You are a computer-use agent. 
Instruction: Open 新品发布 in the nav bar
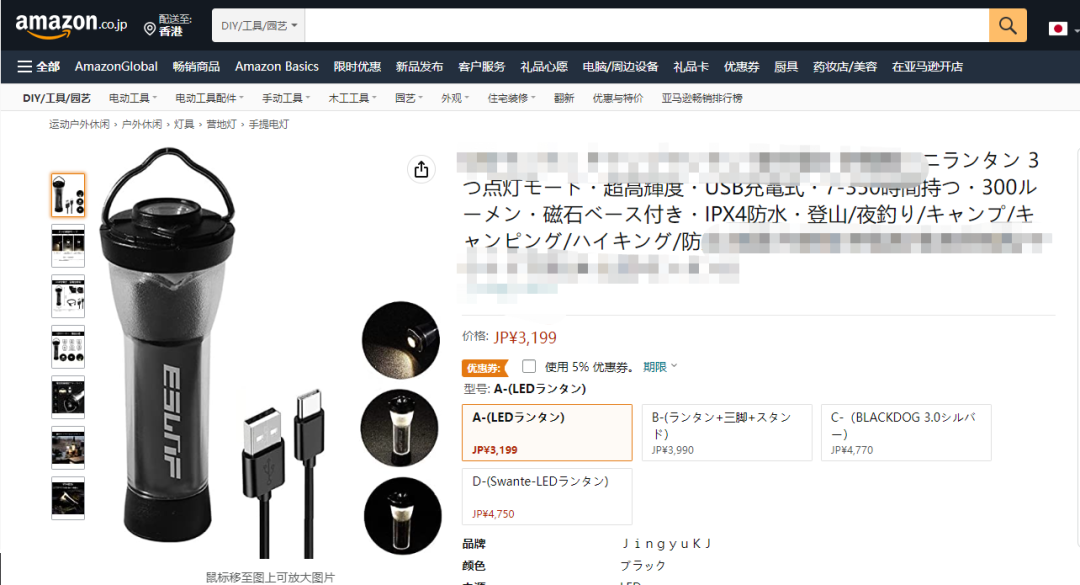[x=419, y=67]
